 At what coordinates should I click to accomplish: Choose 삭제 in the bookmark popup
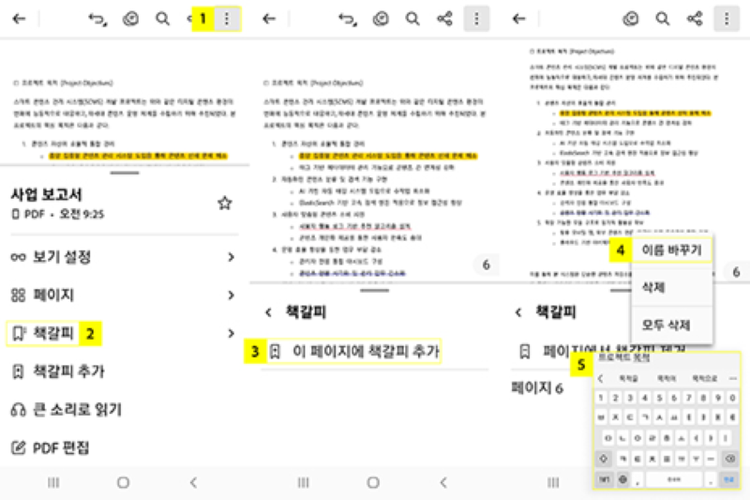(x=672, y=288)
